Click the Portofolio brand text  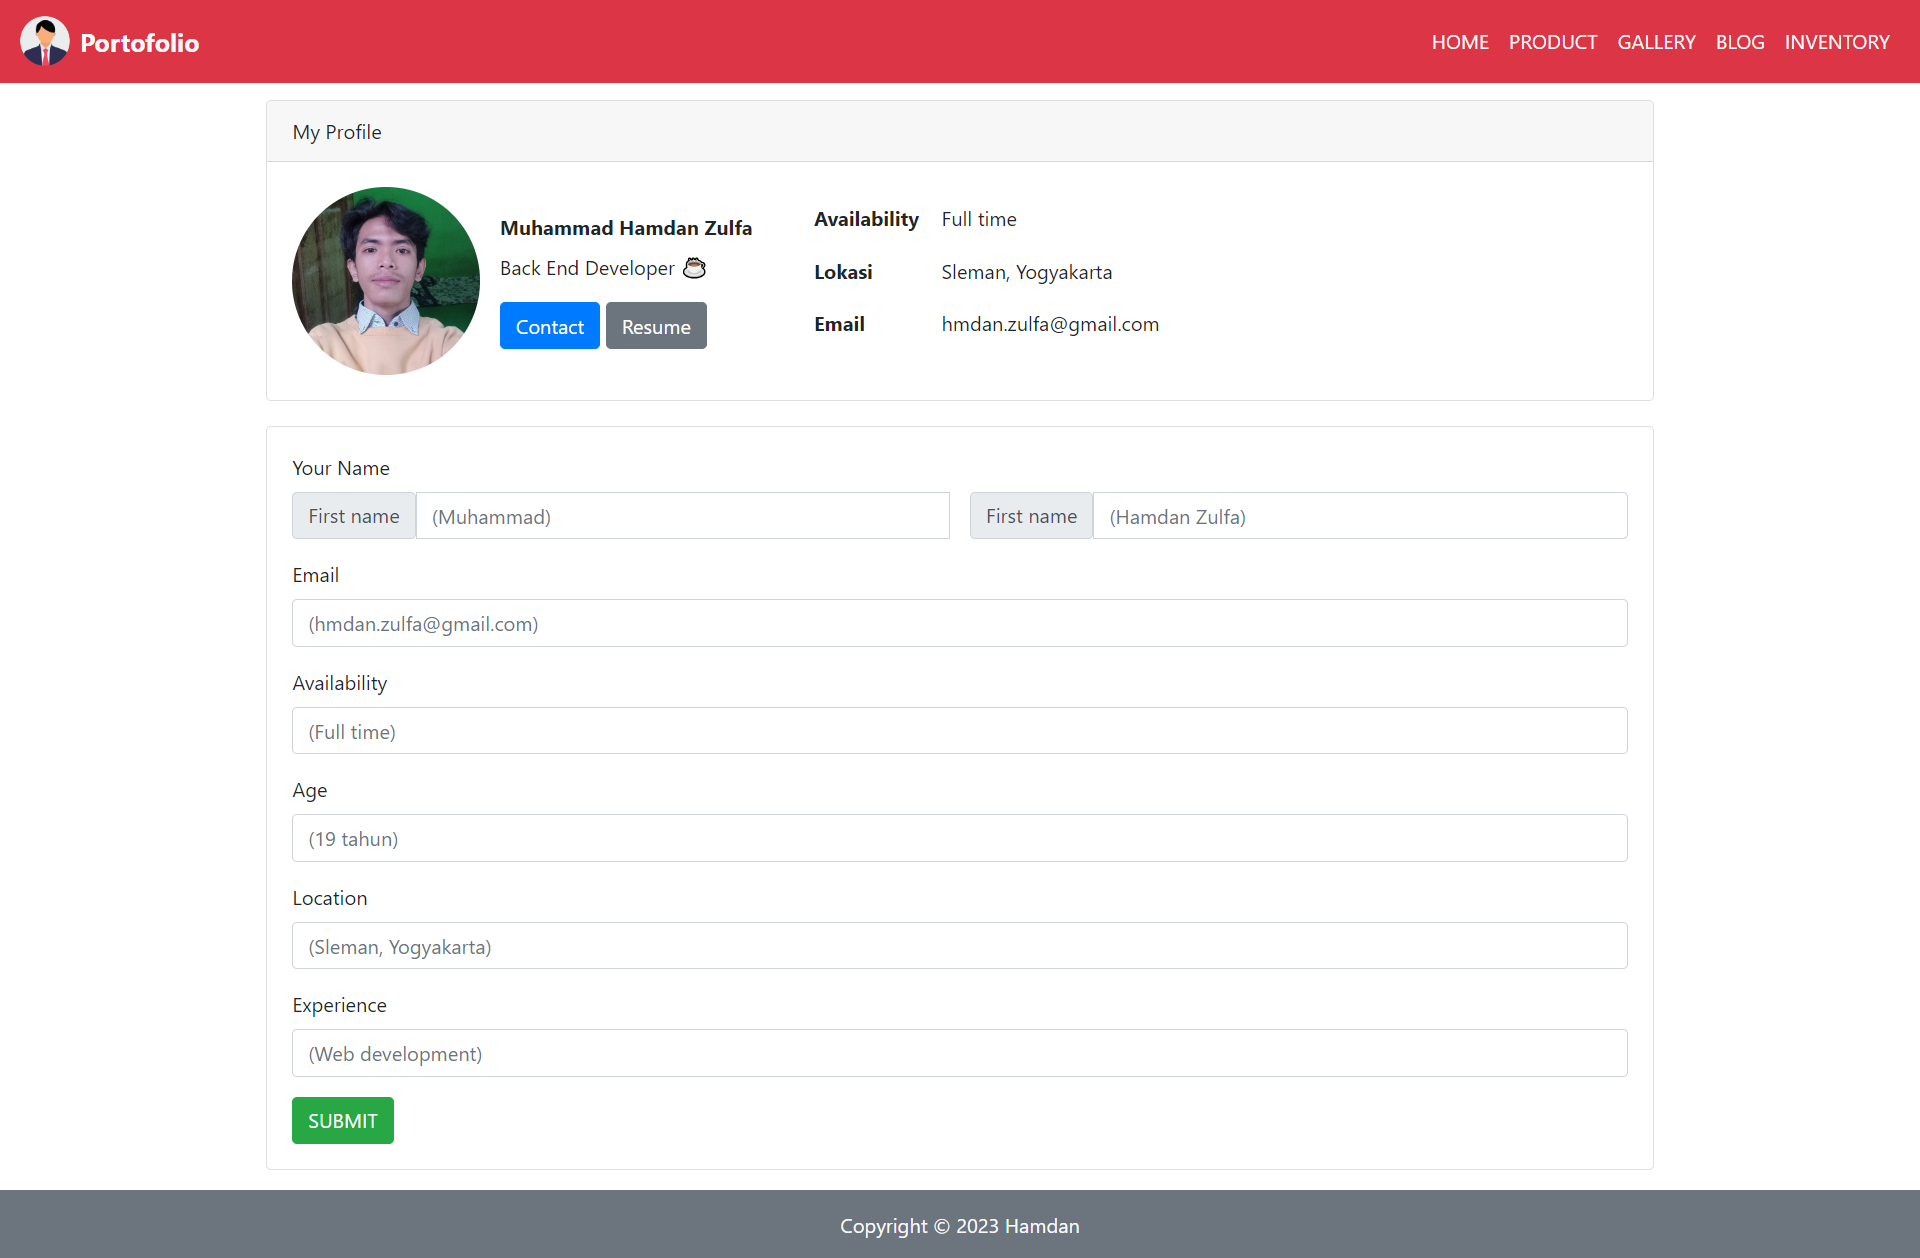(x=139, y=43)
